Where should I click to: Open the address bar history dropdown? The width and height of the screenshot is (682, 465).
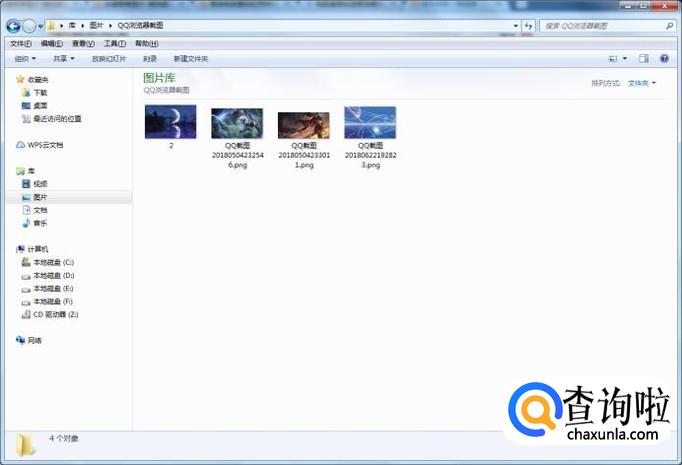pyautogui.click(x=516, y=26)
